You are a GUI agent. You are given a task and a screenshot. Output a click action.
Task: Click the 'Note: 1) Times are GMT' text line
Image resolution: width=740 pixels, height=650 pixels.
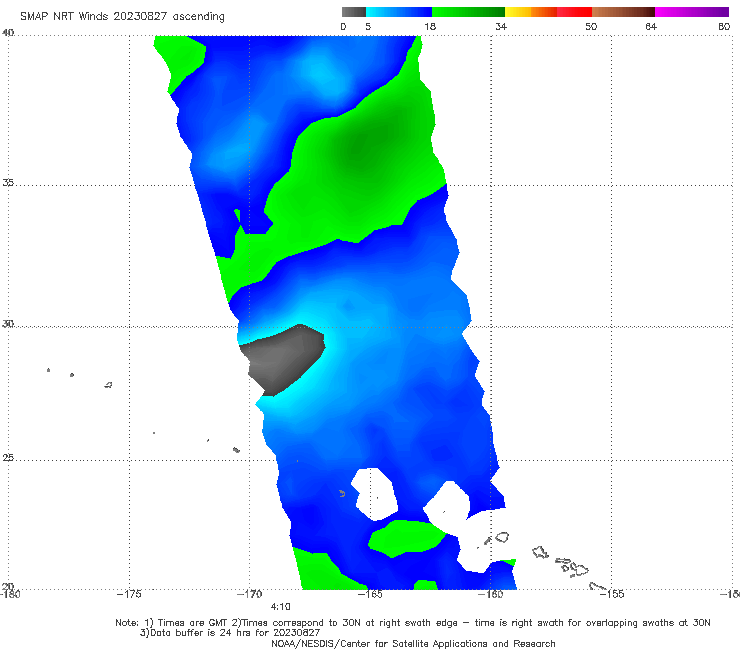tap(412, 623)
